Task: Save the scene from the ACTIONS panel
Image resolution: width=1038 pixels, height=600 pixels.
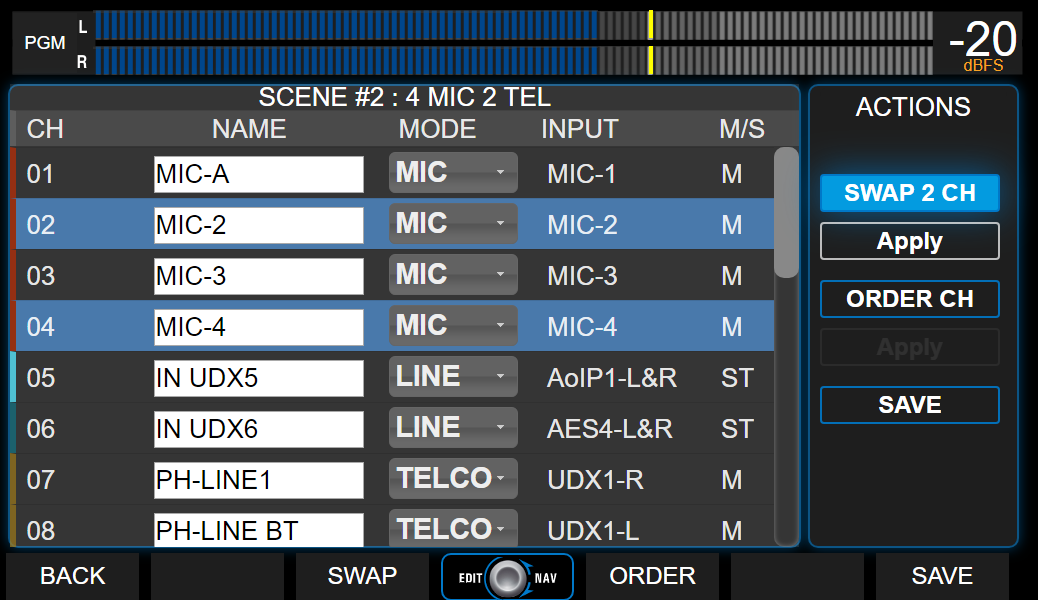Action: 909,404
